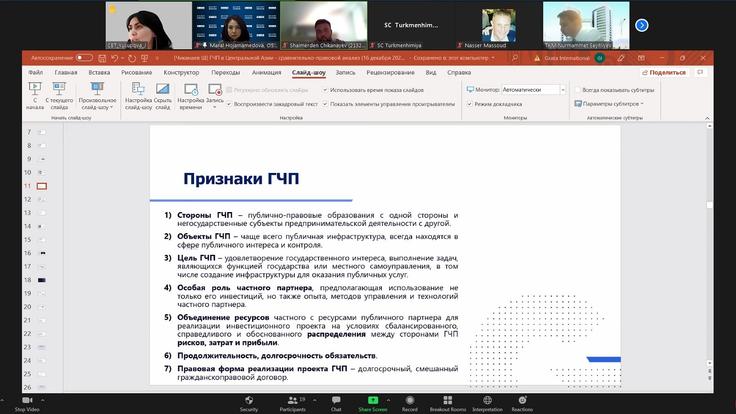This screenshot has height=414, width=736.
Task: Expand 'Произвольное слайд-шоу' dropdown
Action: 97,95
